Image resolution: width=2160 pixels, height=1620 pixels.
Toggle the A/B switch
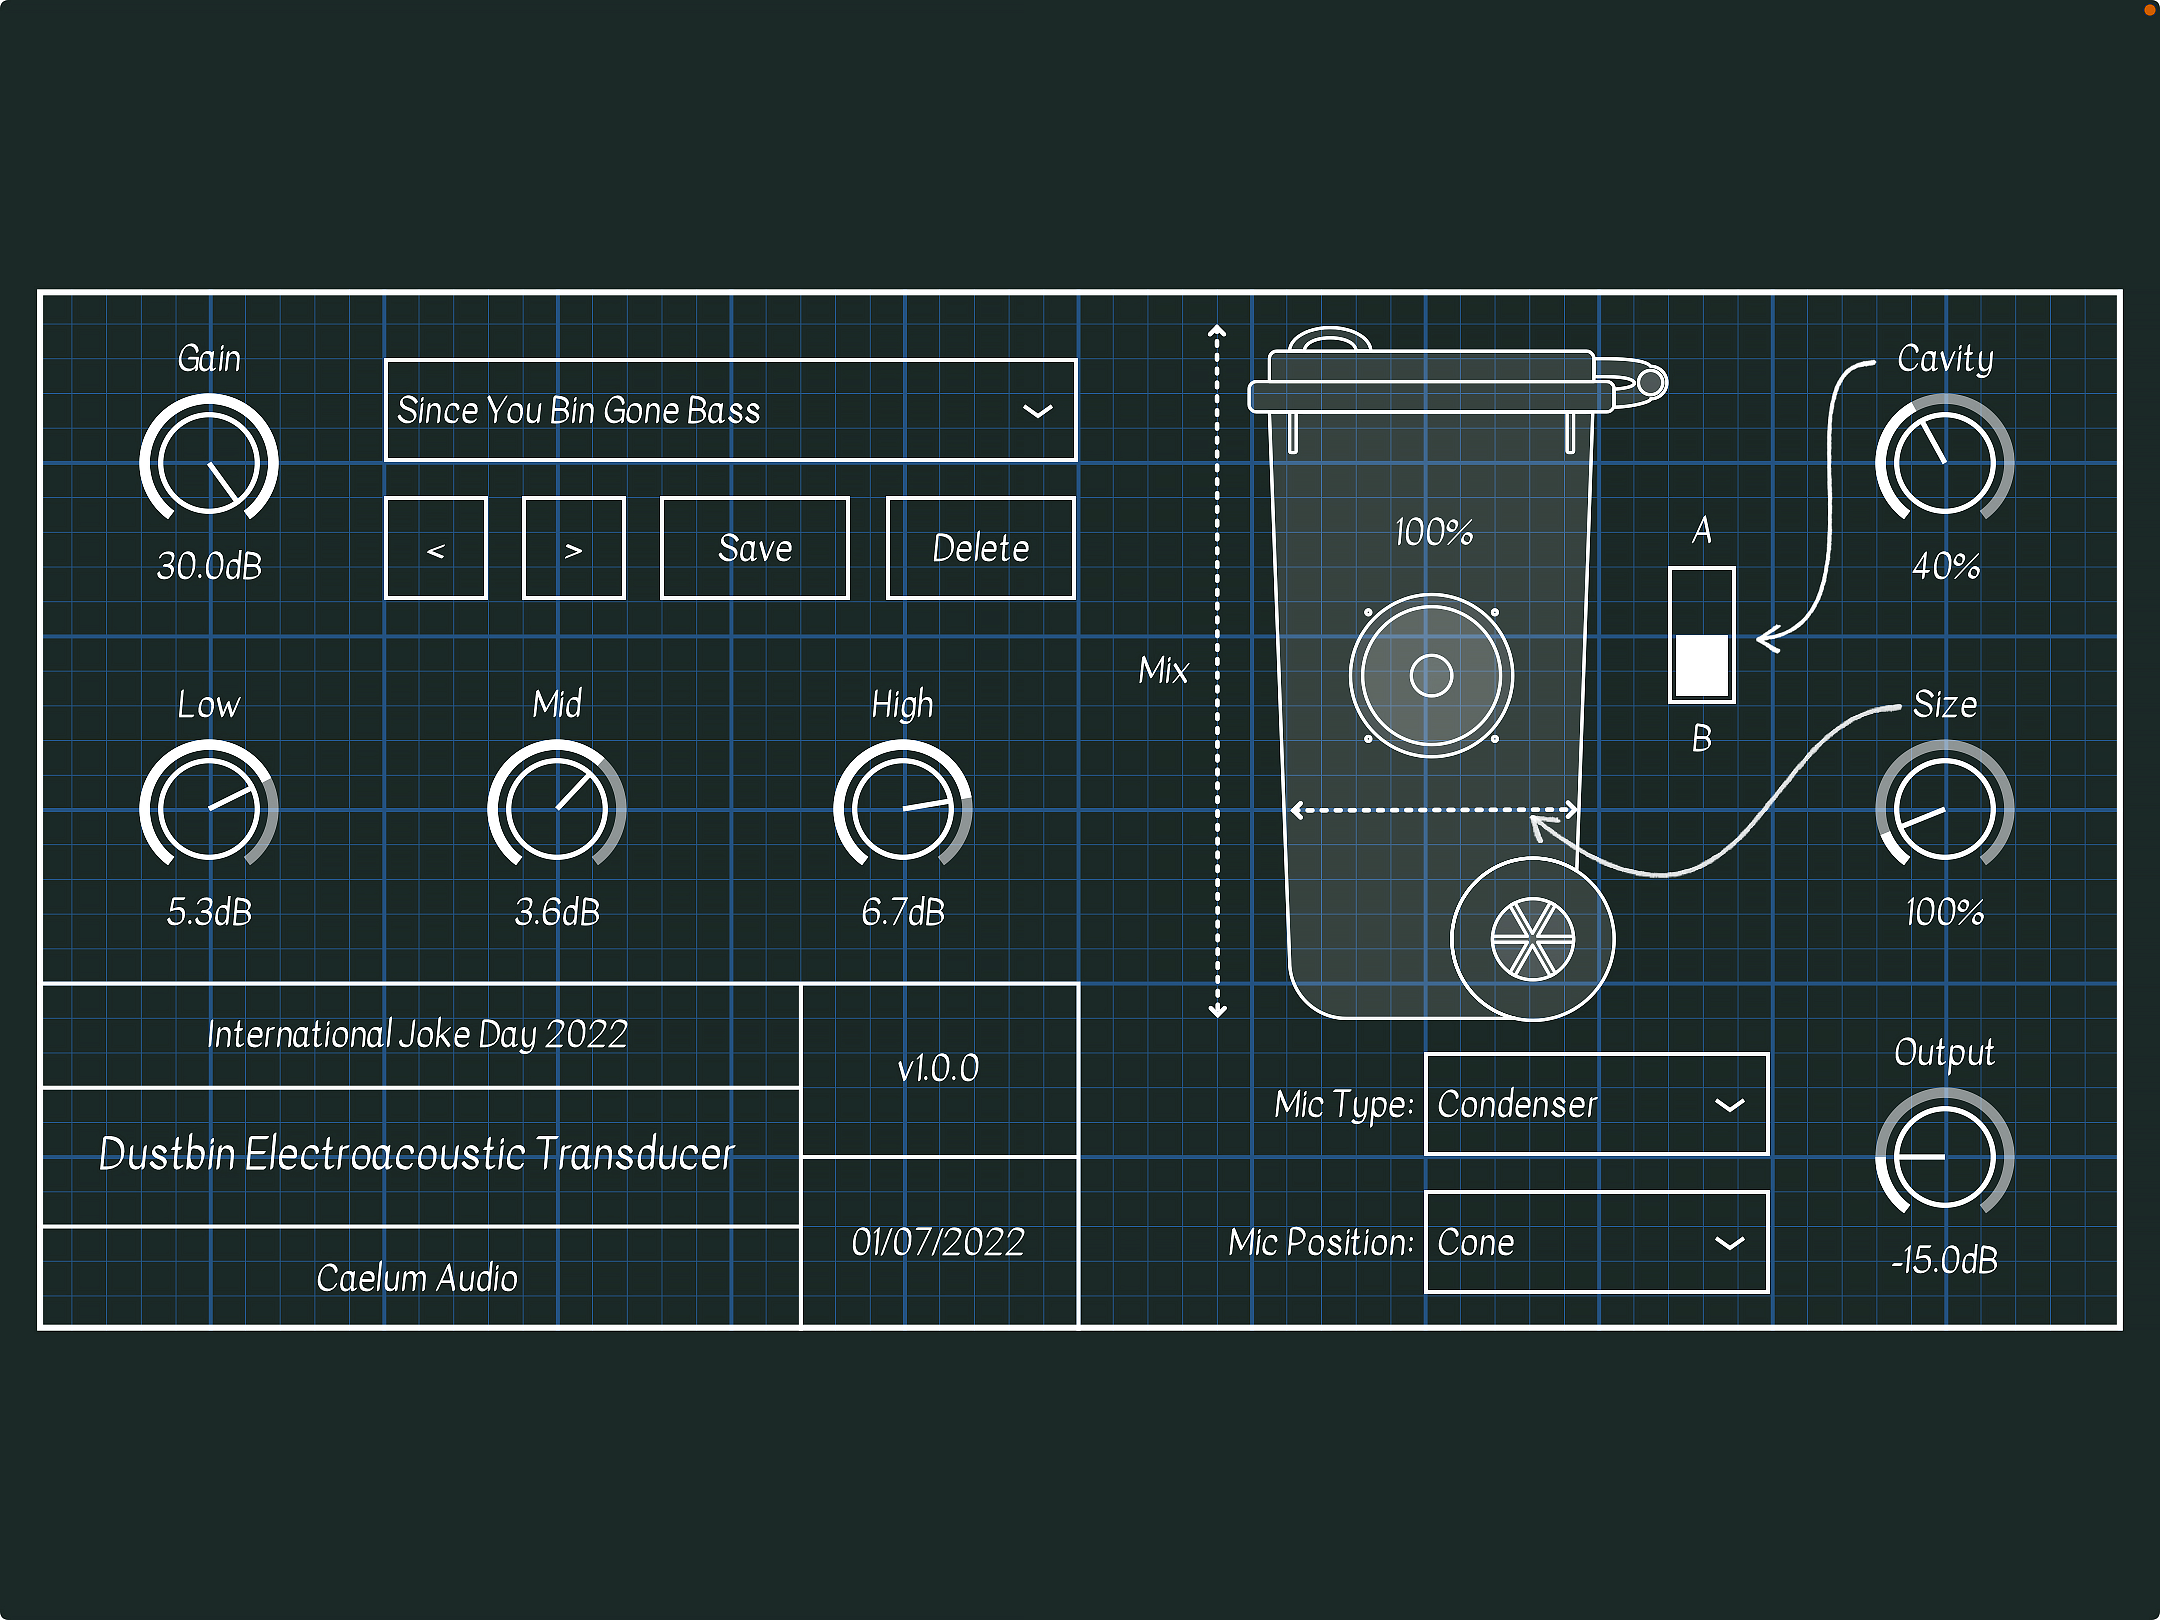tap(1701, 636)
